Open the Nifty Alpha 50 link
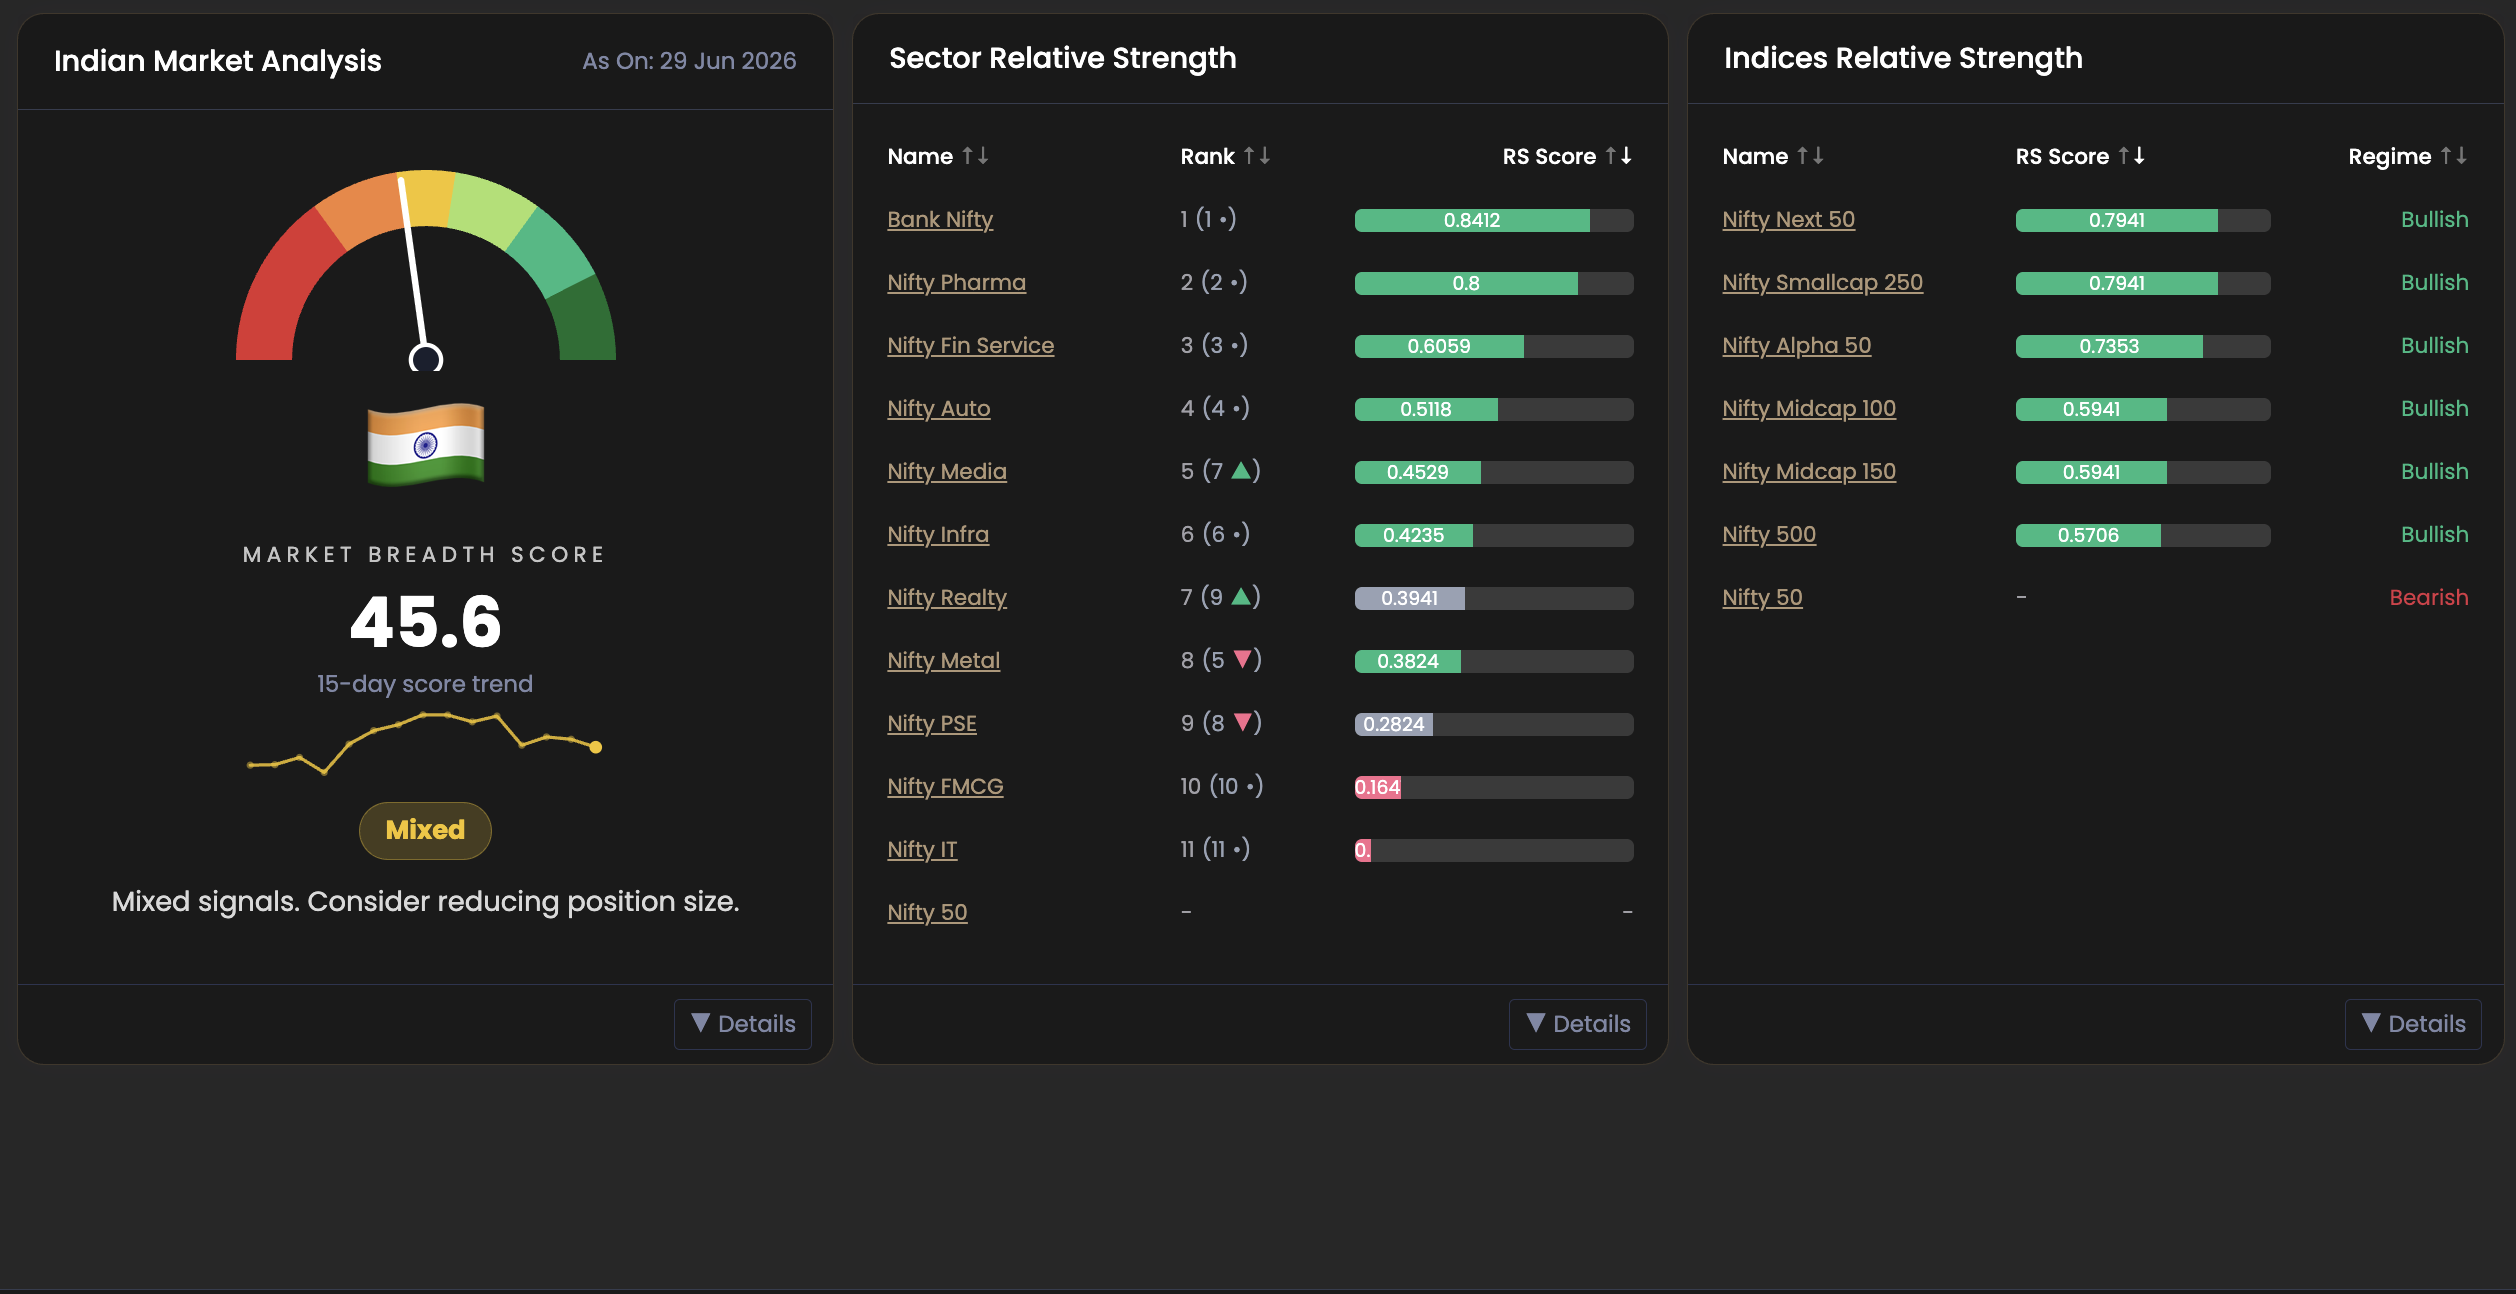Screen dimensions: 2516x1294 [1796, 345]
